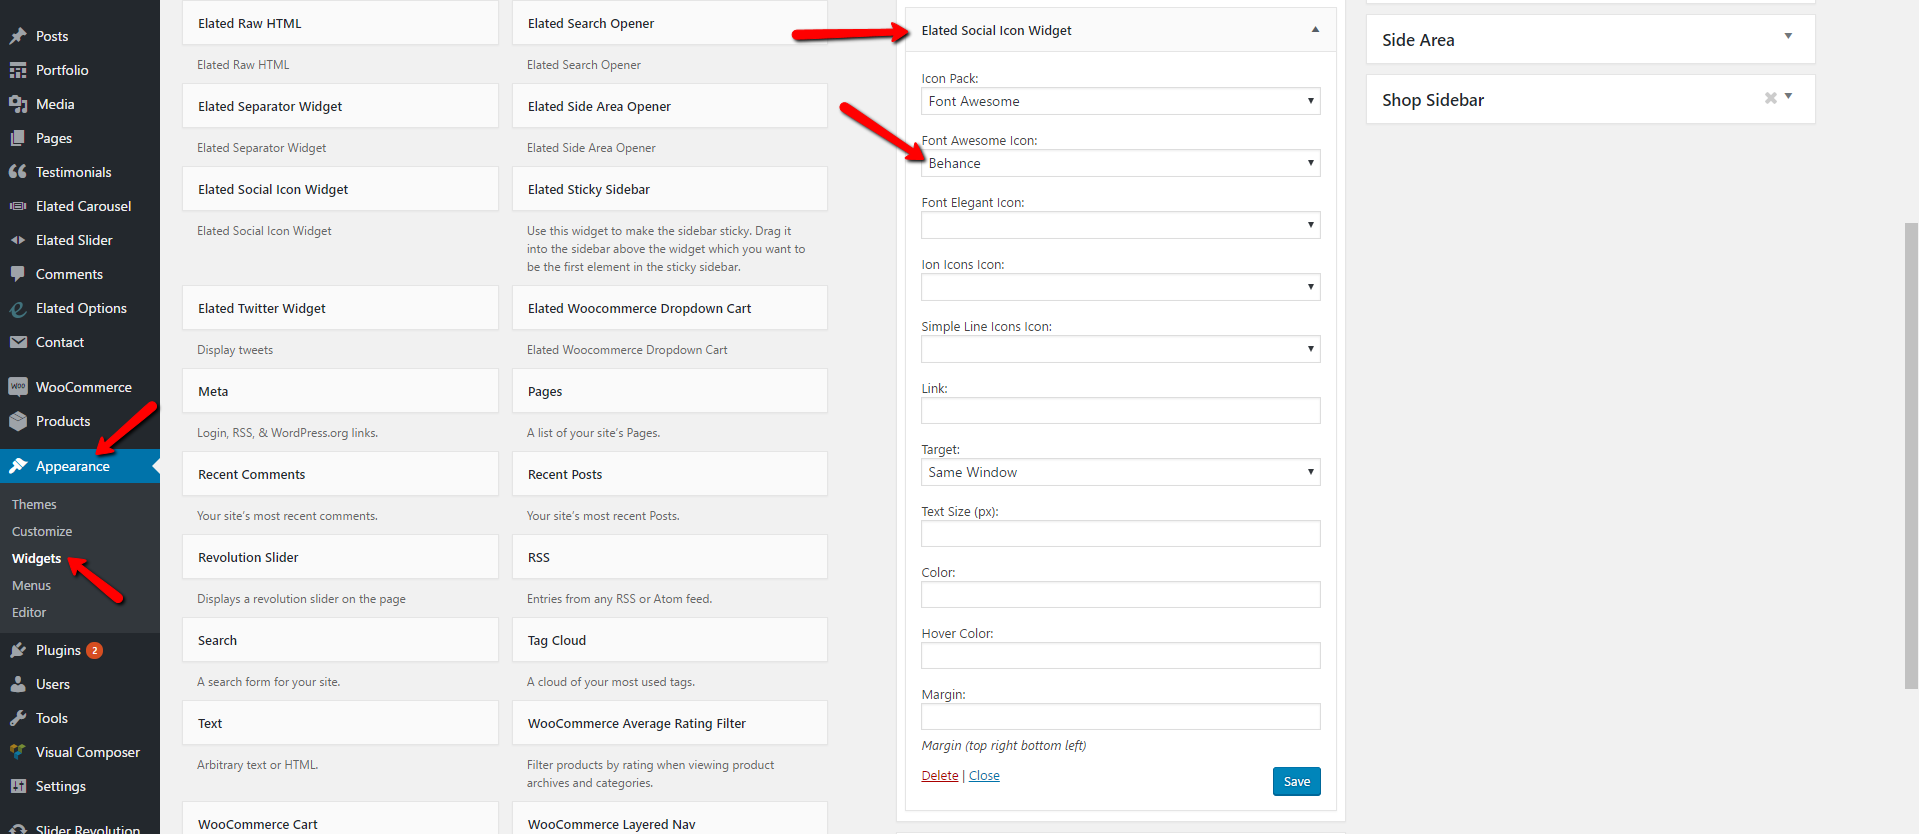Open the Font Awesome Icon dropdown
This screenshot has width=1919, height=834.
click(1120, 163)
